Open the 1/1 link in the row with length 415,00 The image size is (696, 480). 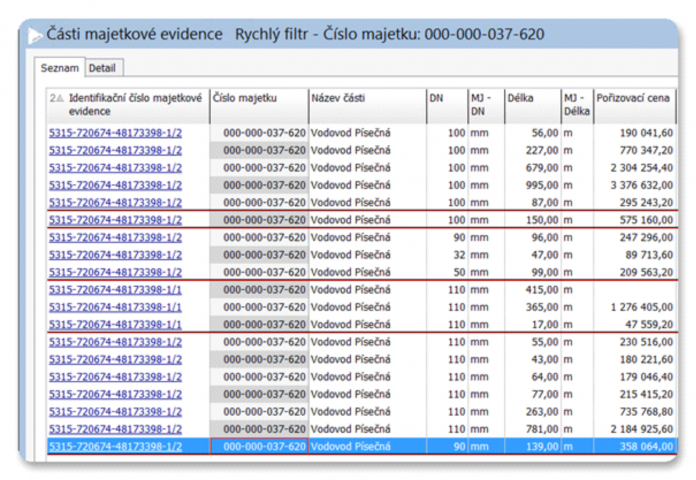[x=115, y=290]
